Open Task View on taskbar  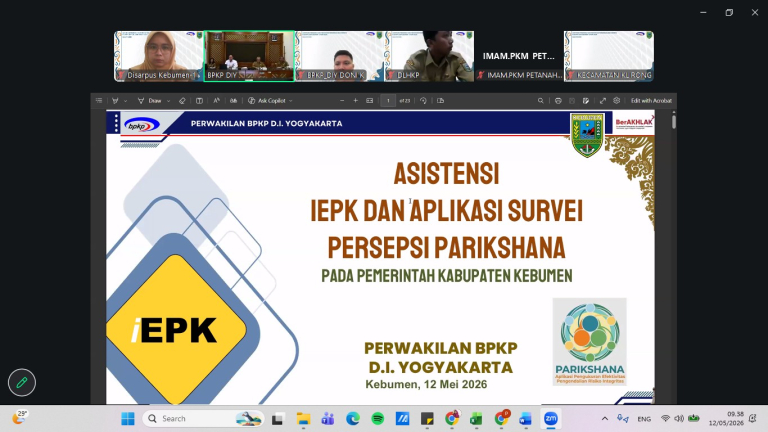pos(278,419)
